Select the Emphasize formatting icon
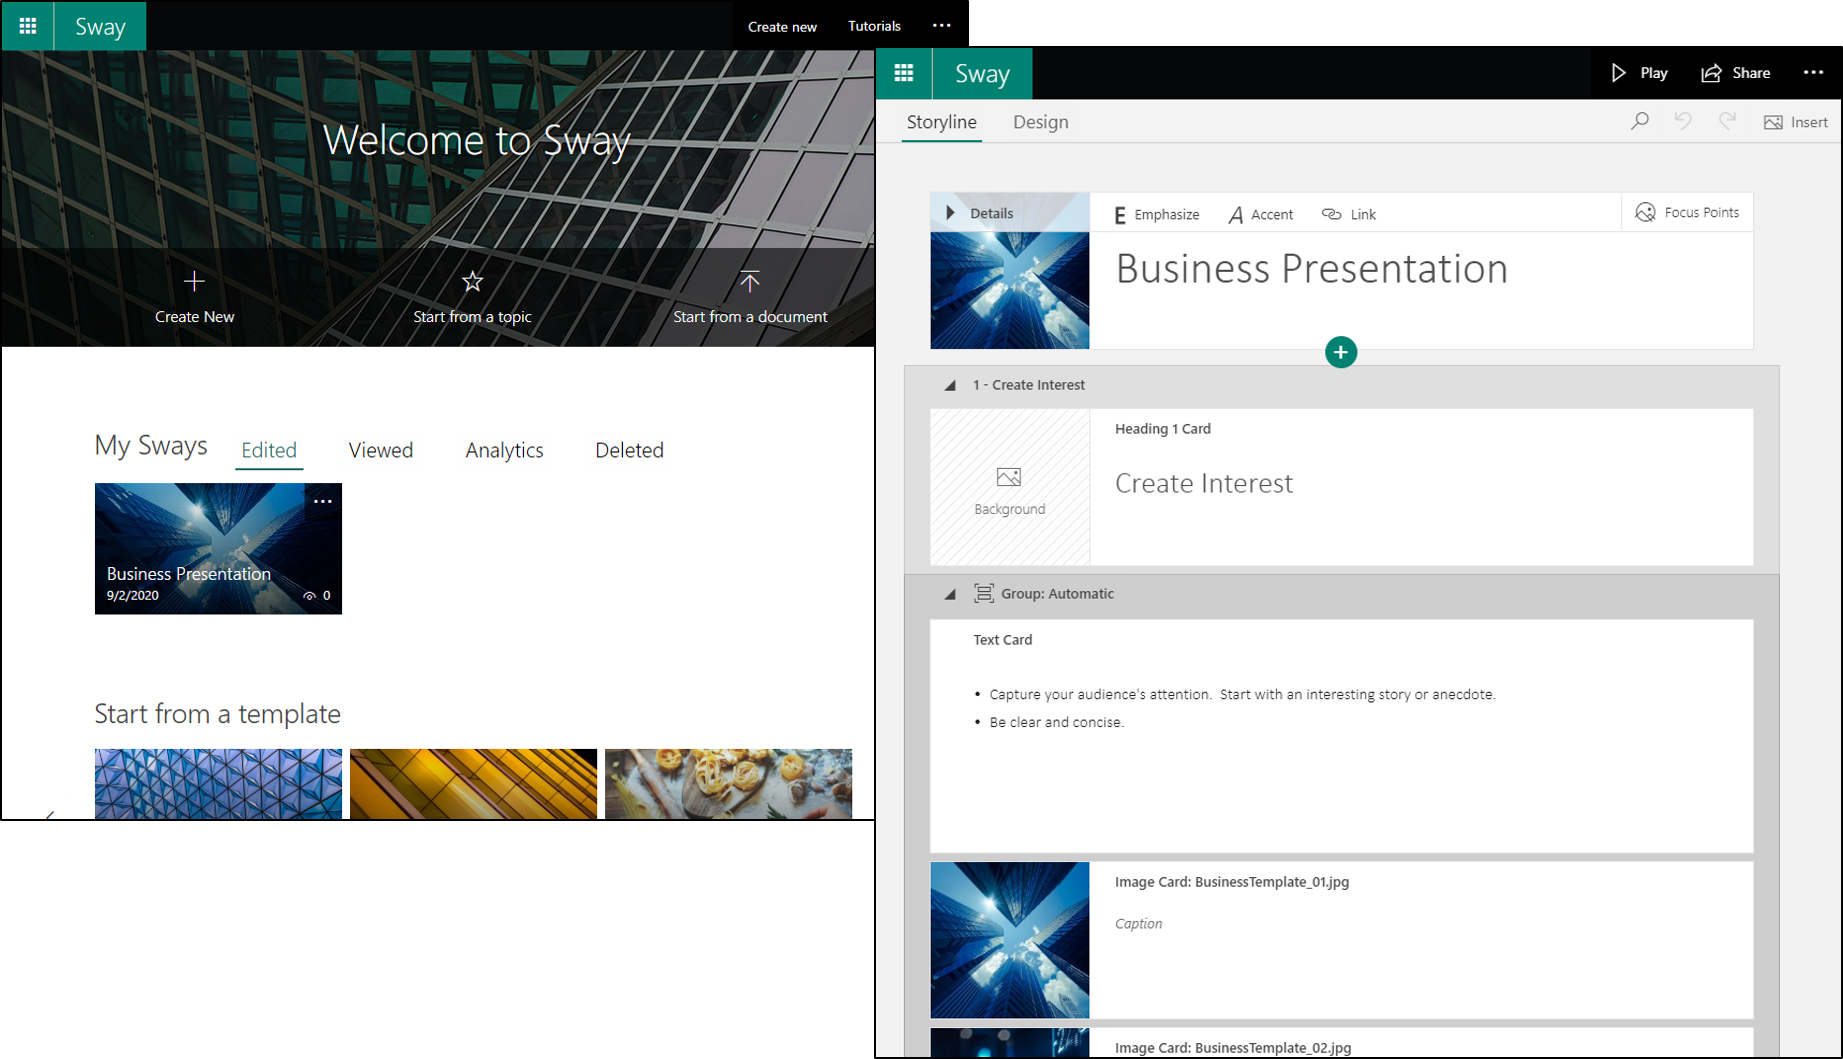1843x1059 pixels. pyautogui.click(x=1154, y=214)
